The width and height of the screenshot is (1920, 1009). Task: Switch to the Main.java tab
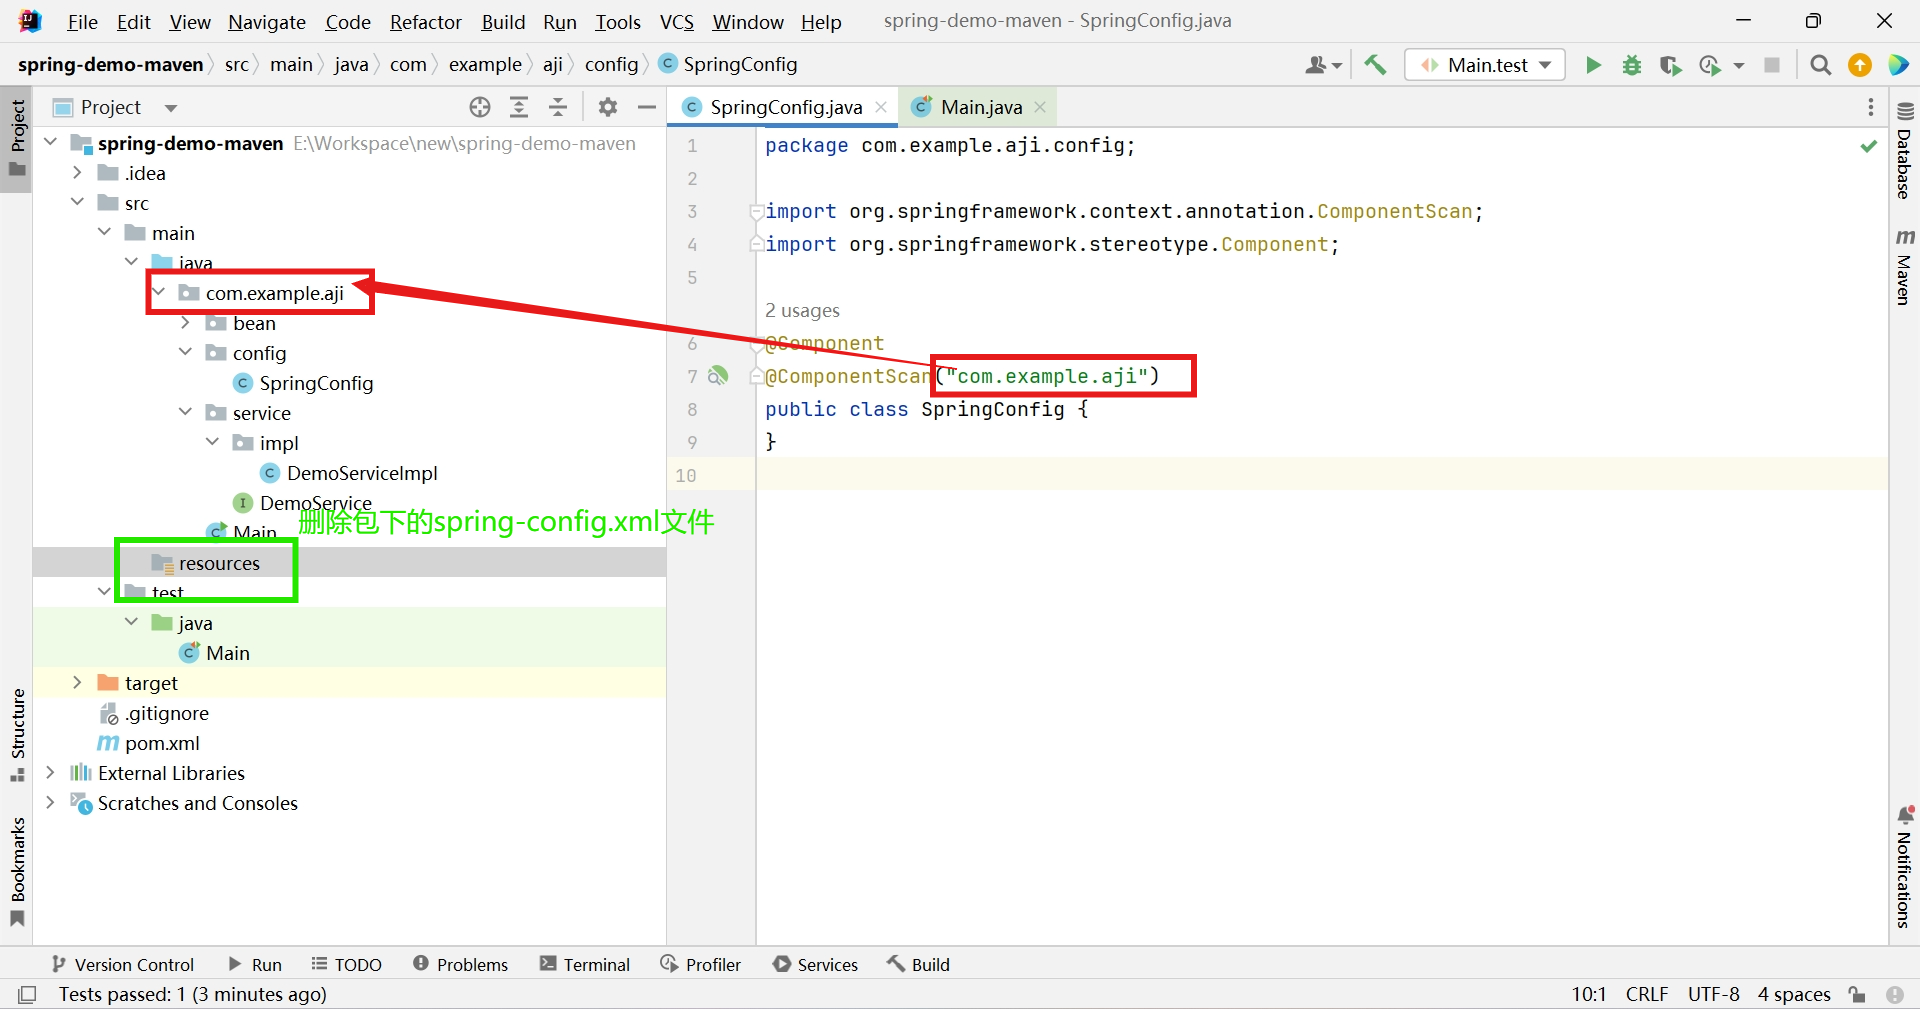[x=981, y=107]
